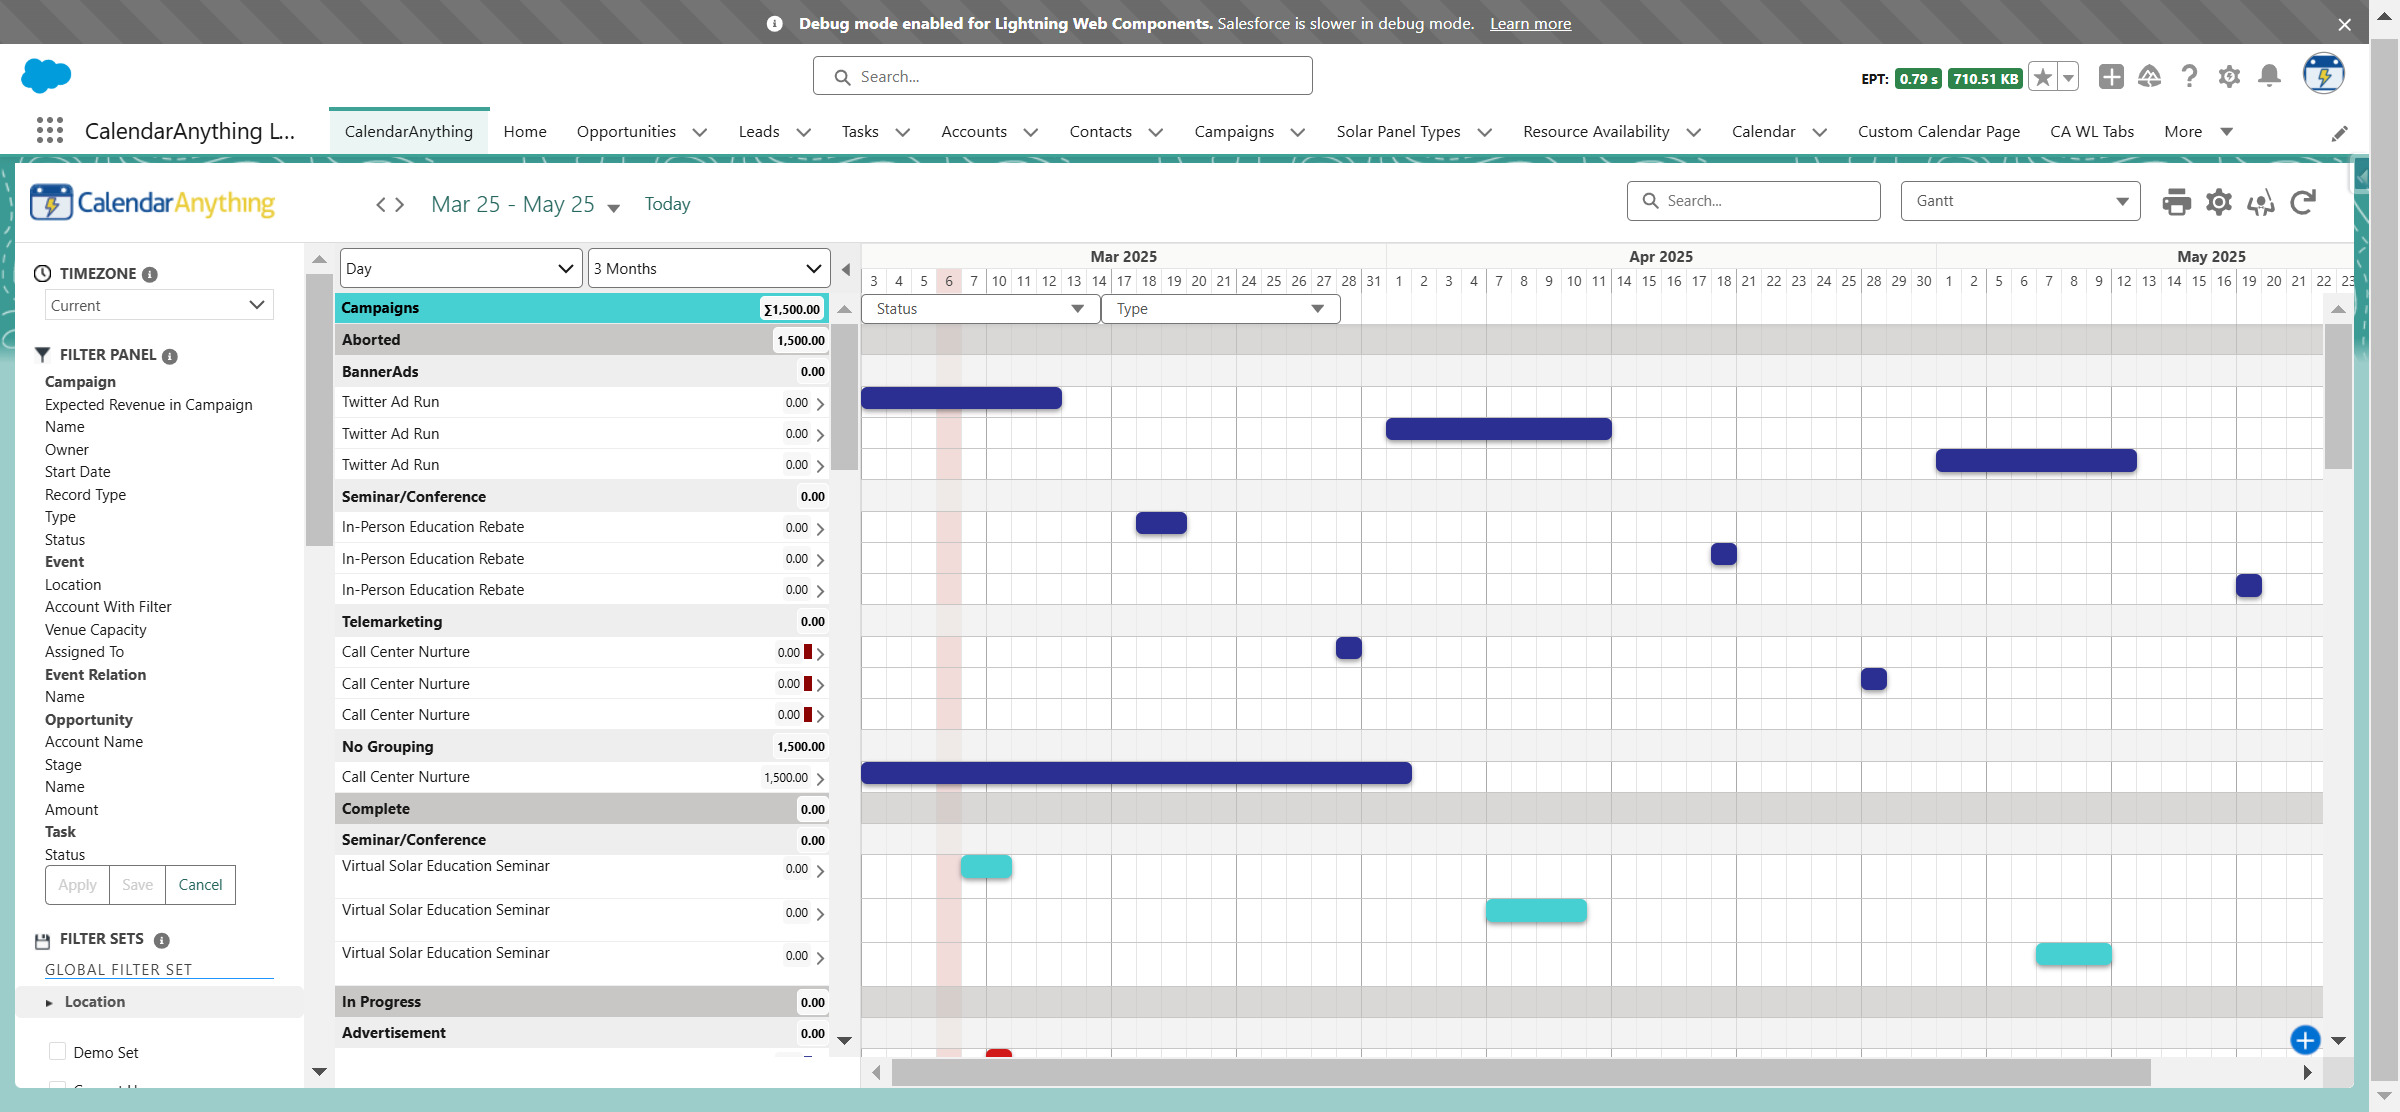
Task: Select the Record Type filter field
Action: (x=85, y=495)
